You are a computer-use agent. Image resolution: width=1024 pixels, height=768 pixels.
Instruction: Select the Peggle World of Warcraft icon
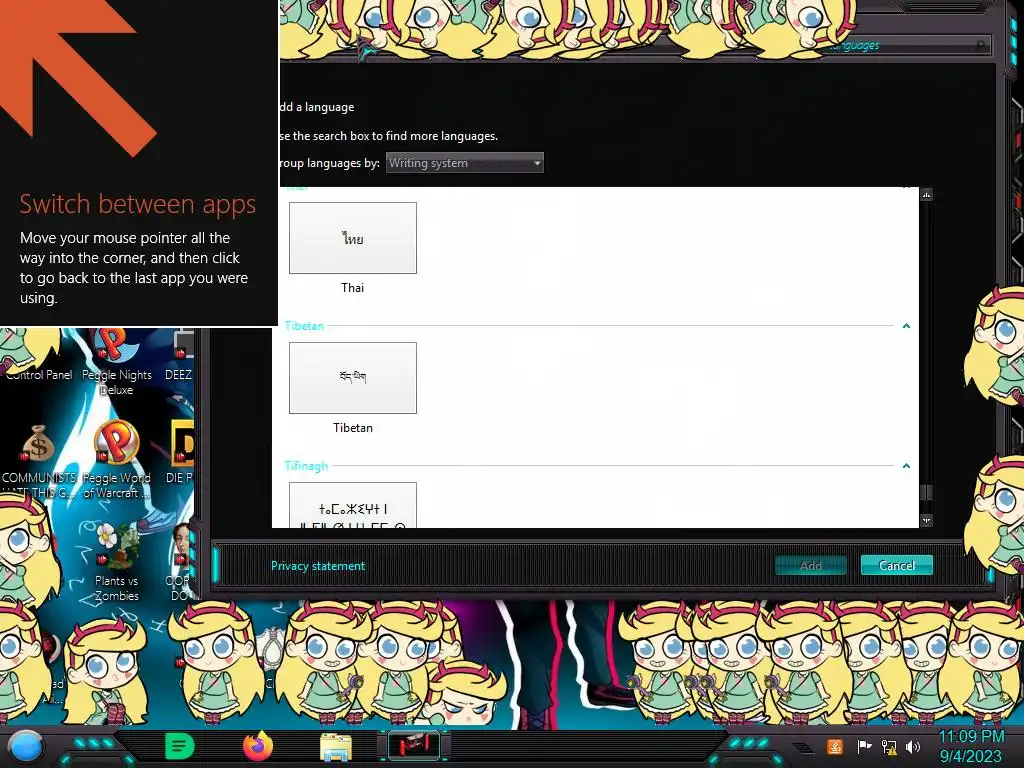coord(116,459)
